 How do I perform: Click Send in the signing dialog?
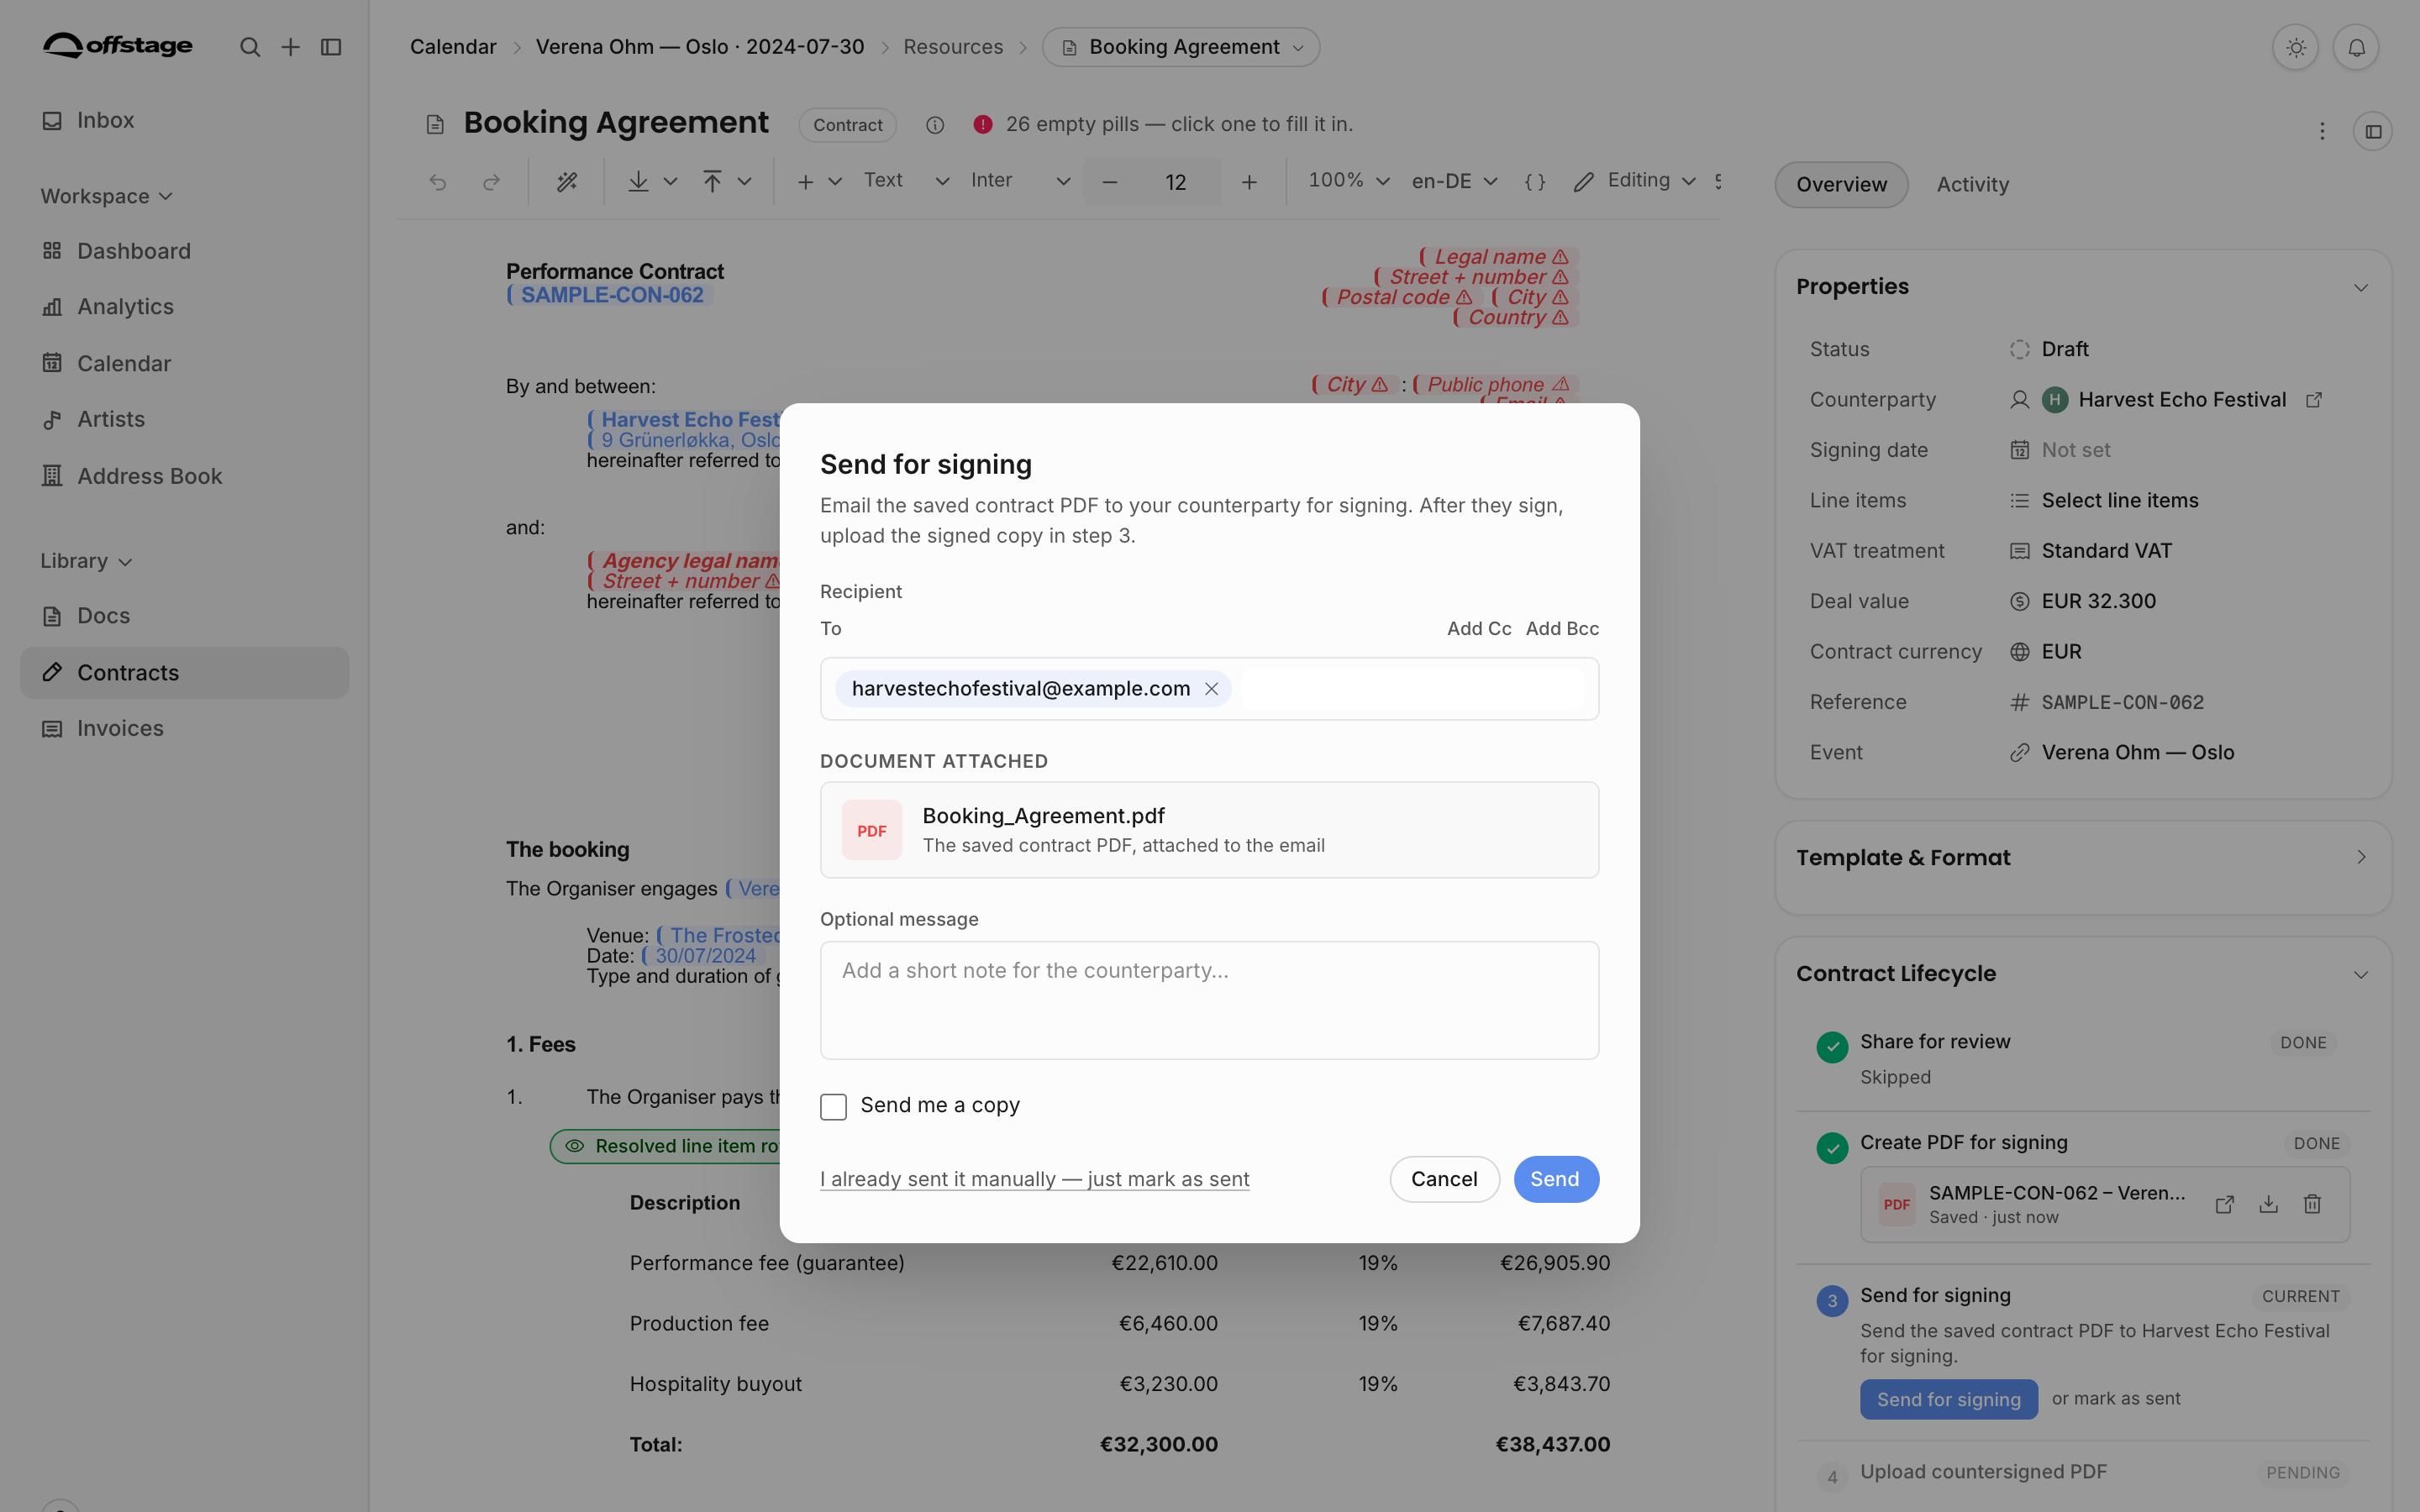(1555, 1179)
